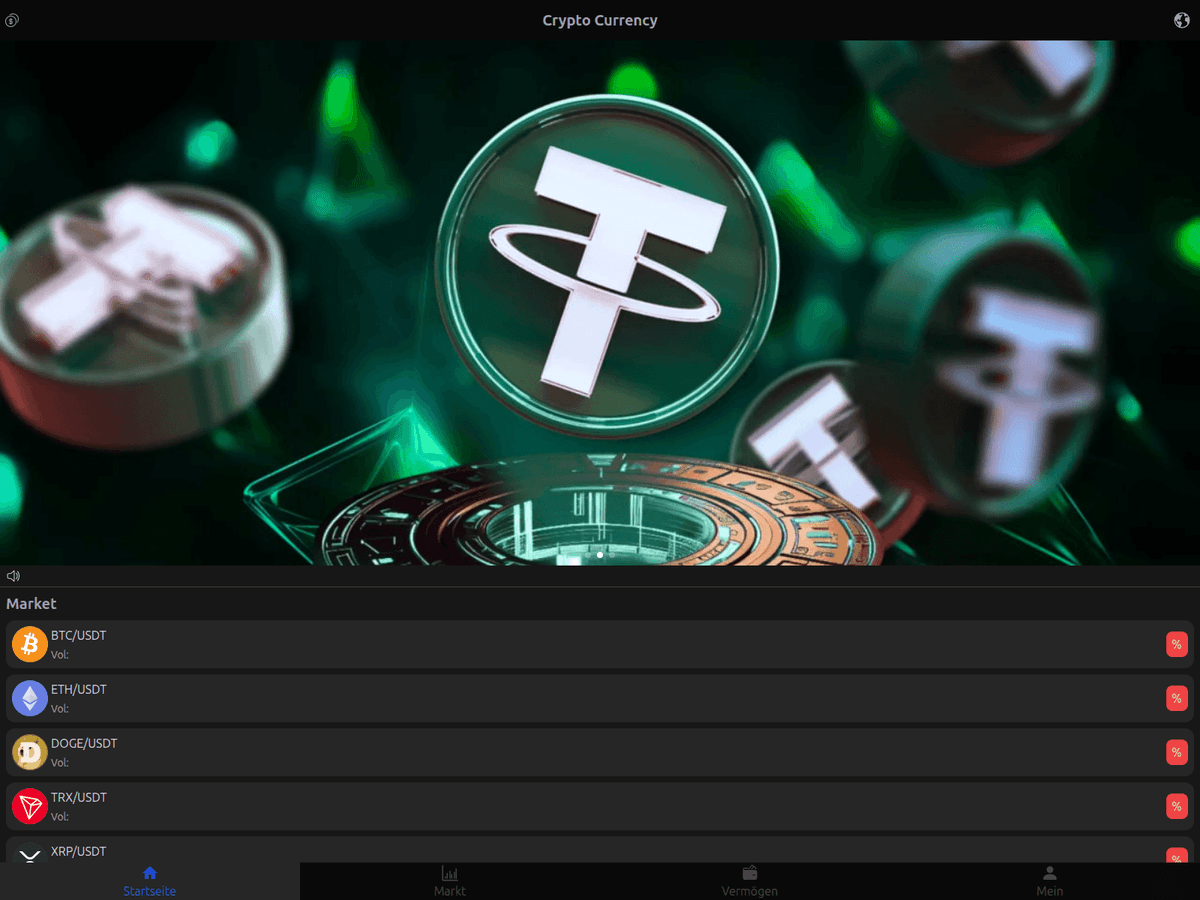Click the currency icon in top-left corner
The image size is (1200, 900).
(12, 20)
